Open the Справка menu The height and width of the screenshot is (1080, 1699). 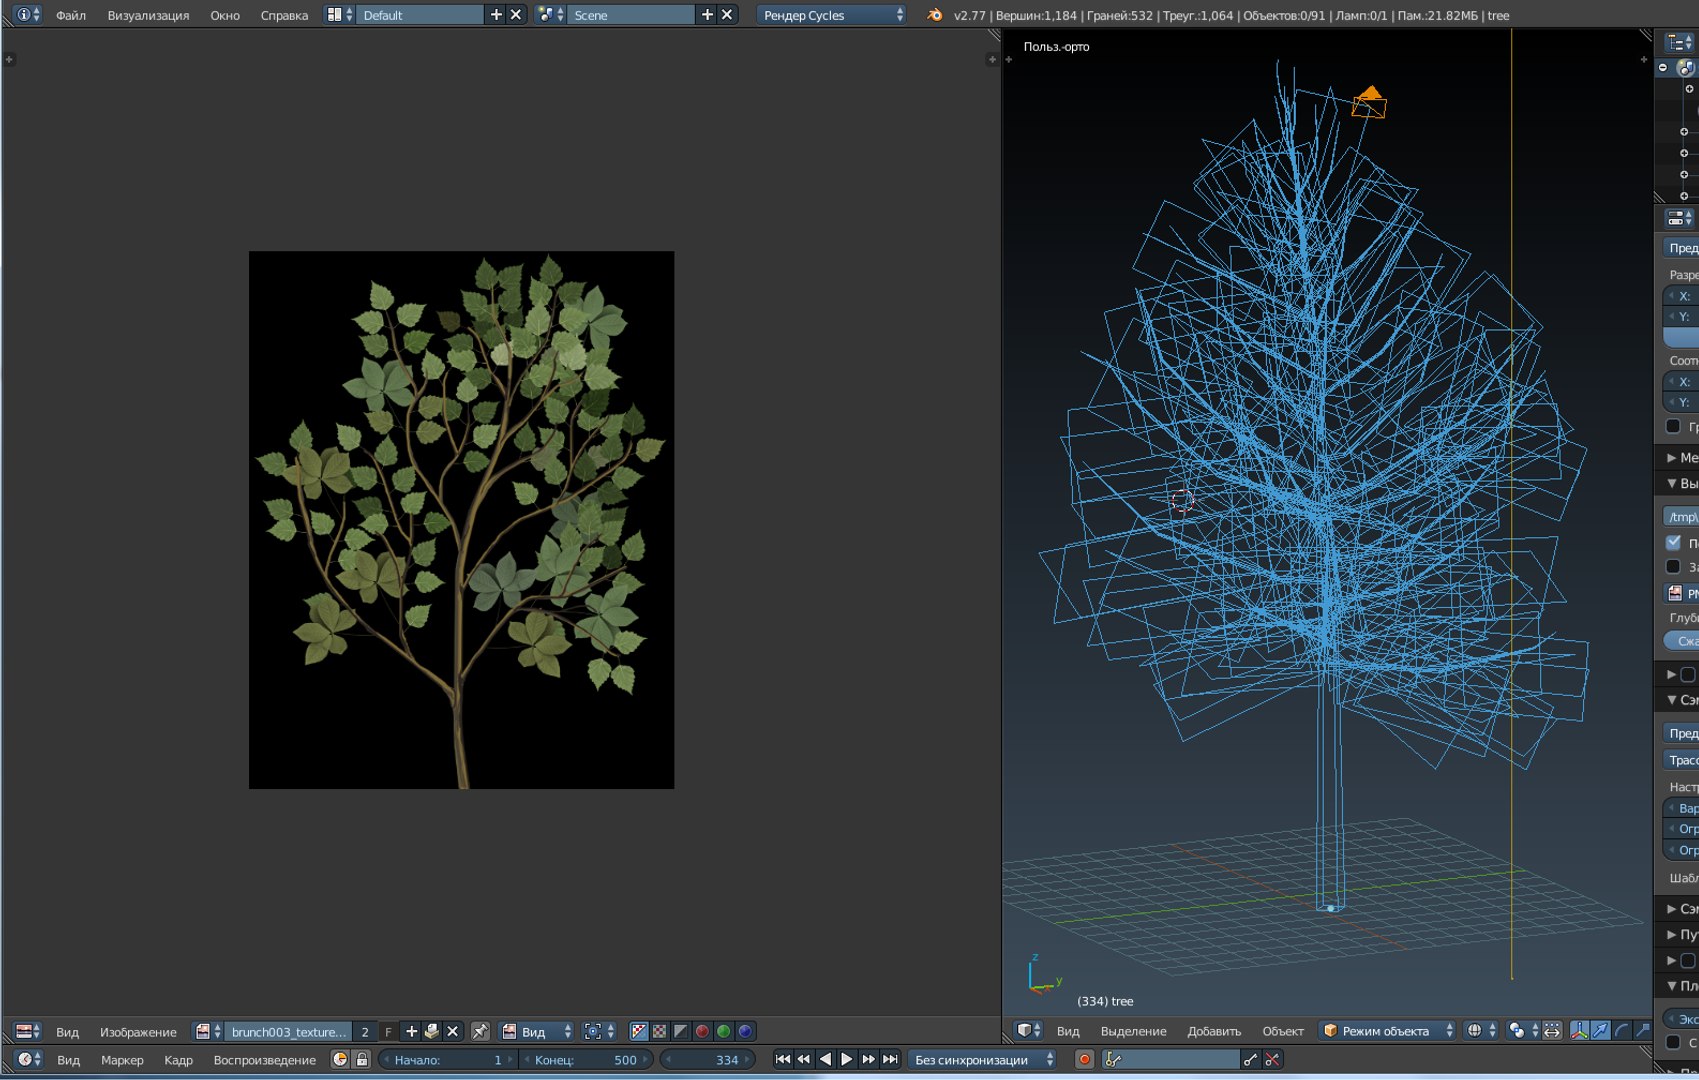[284, 15]
